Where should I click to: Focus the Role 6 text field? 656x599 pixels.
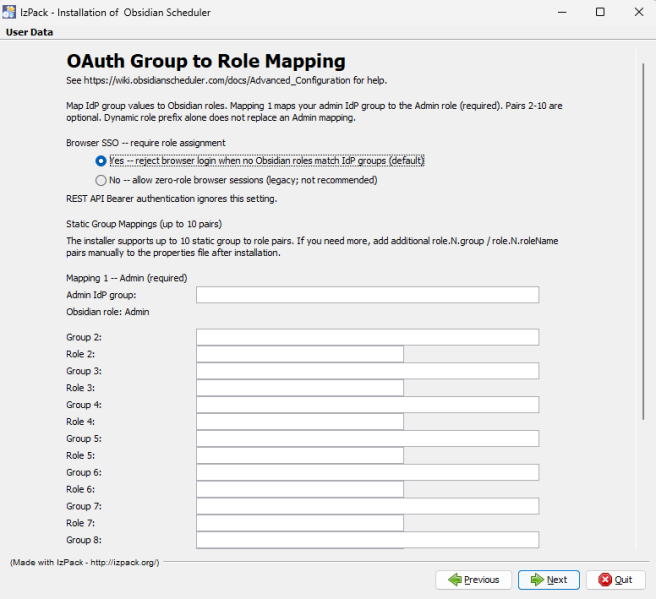(x=300, y=489)
